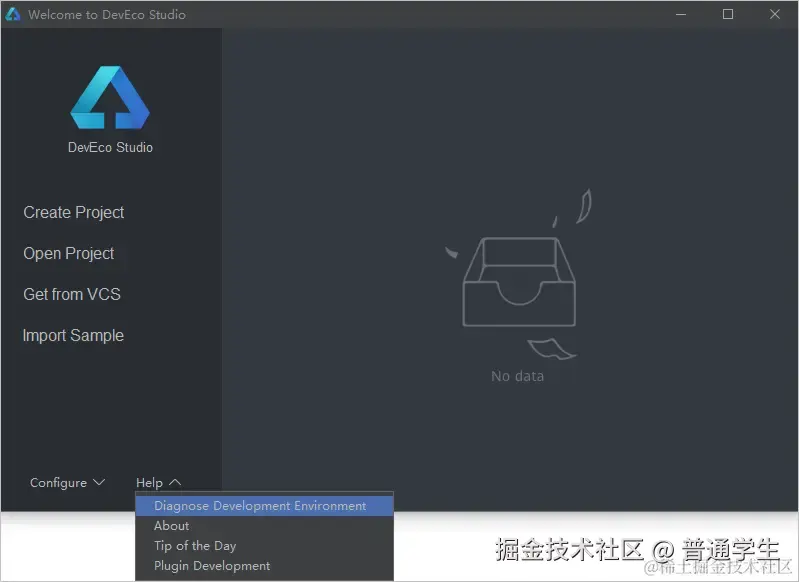Open Plugin Development help entry
799x582 pixels.
264,566
